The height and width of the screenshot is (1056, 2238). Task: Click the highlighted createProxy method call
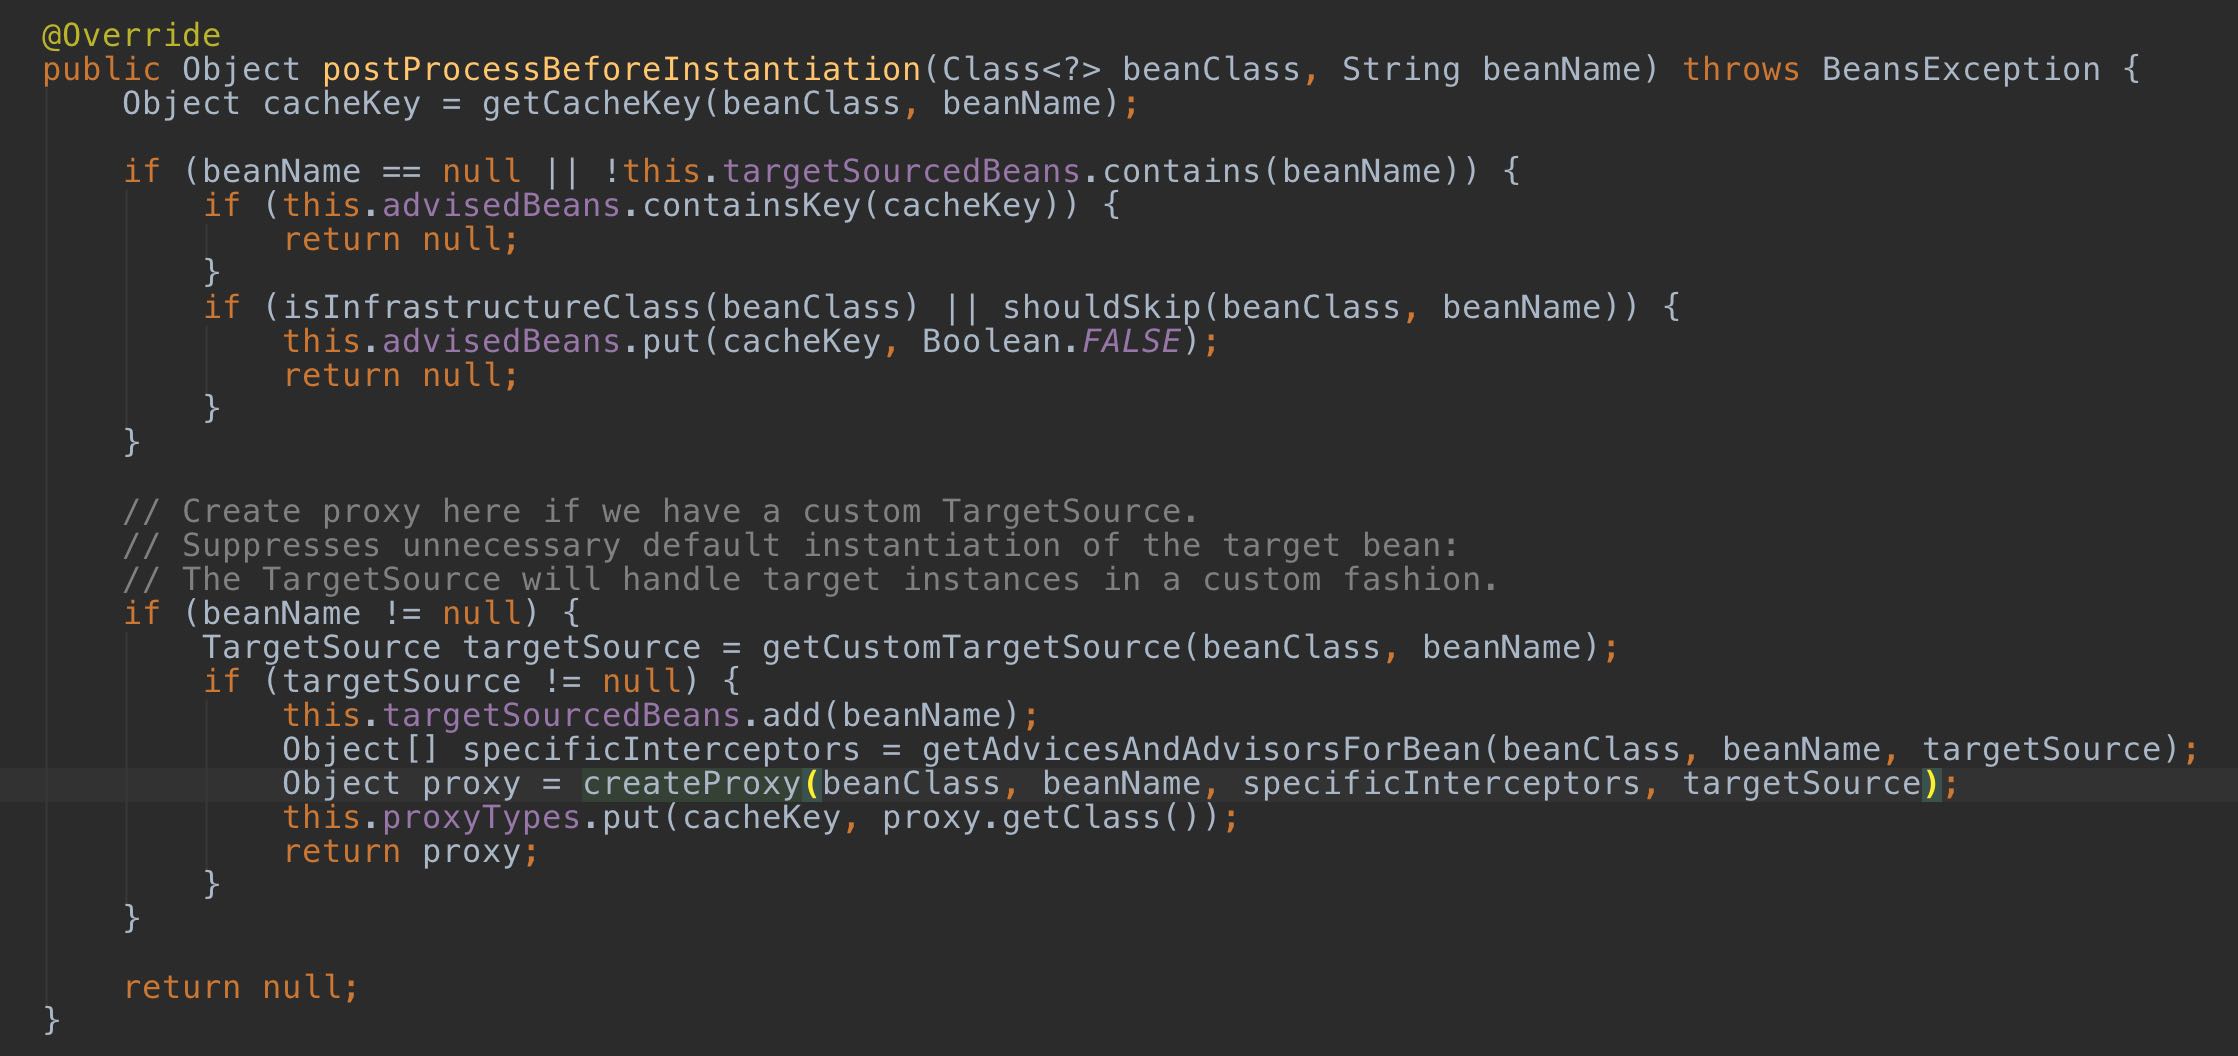point(692,783)
